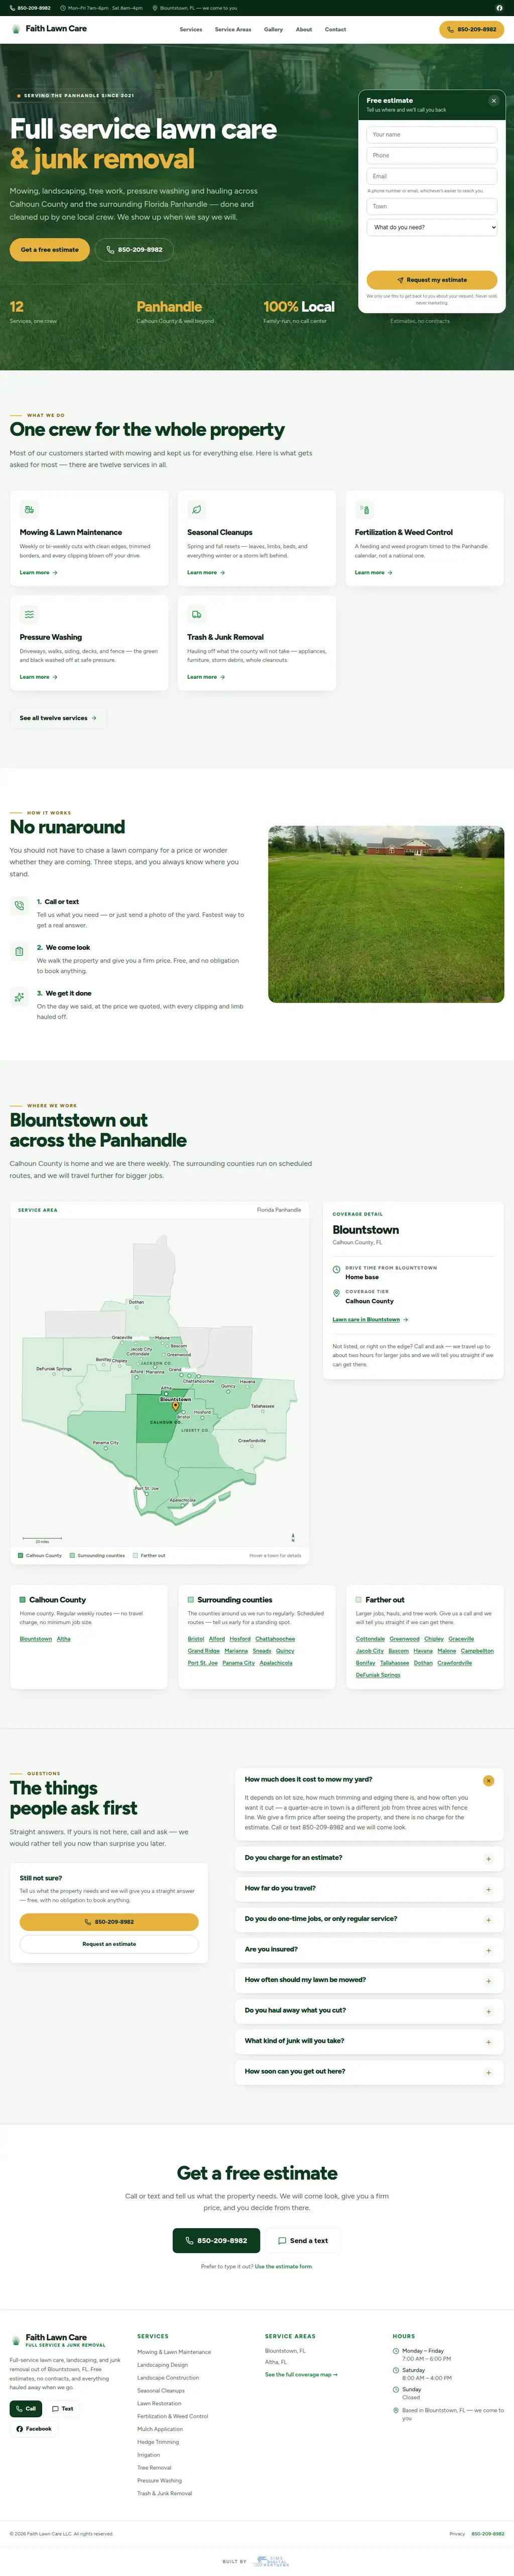This screenshot has width=514, height=2576.
Task: Focus the Your name input field
Action: (x=431, y=134)
